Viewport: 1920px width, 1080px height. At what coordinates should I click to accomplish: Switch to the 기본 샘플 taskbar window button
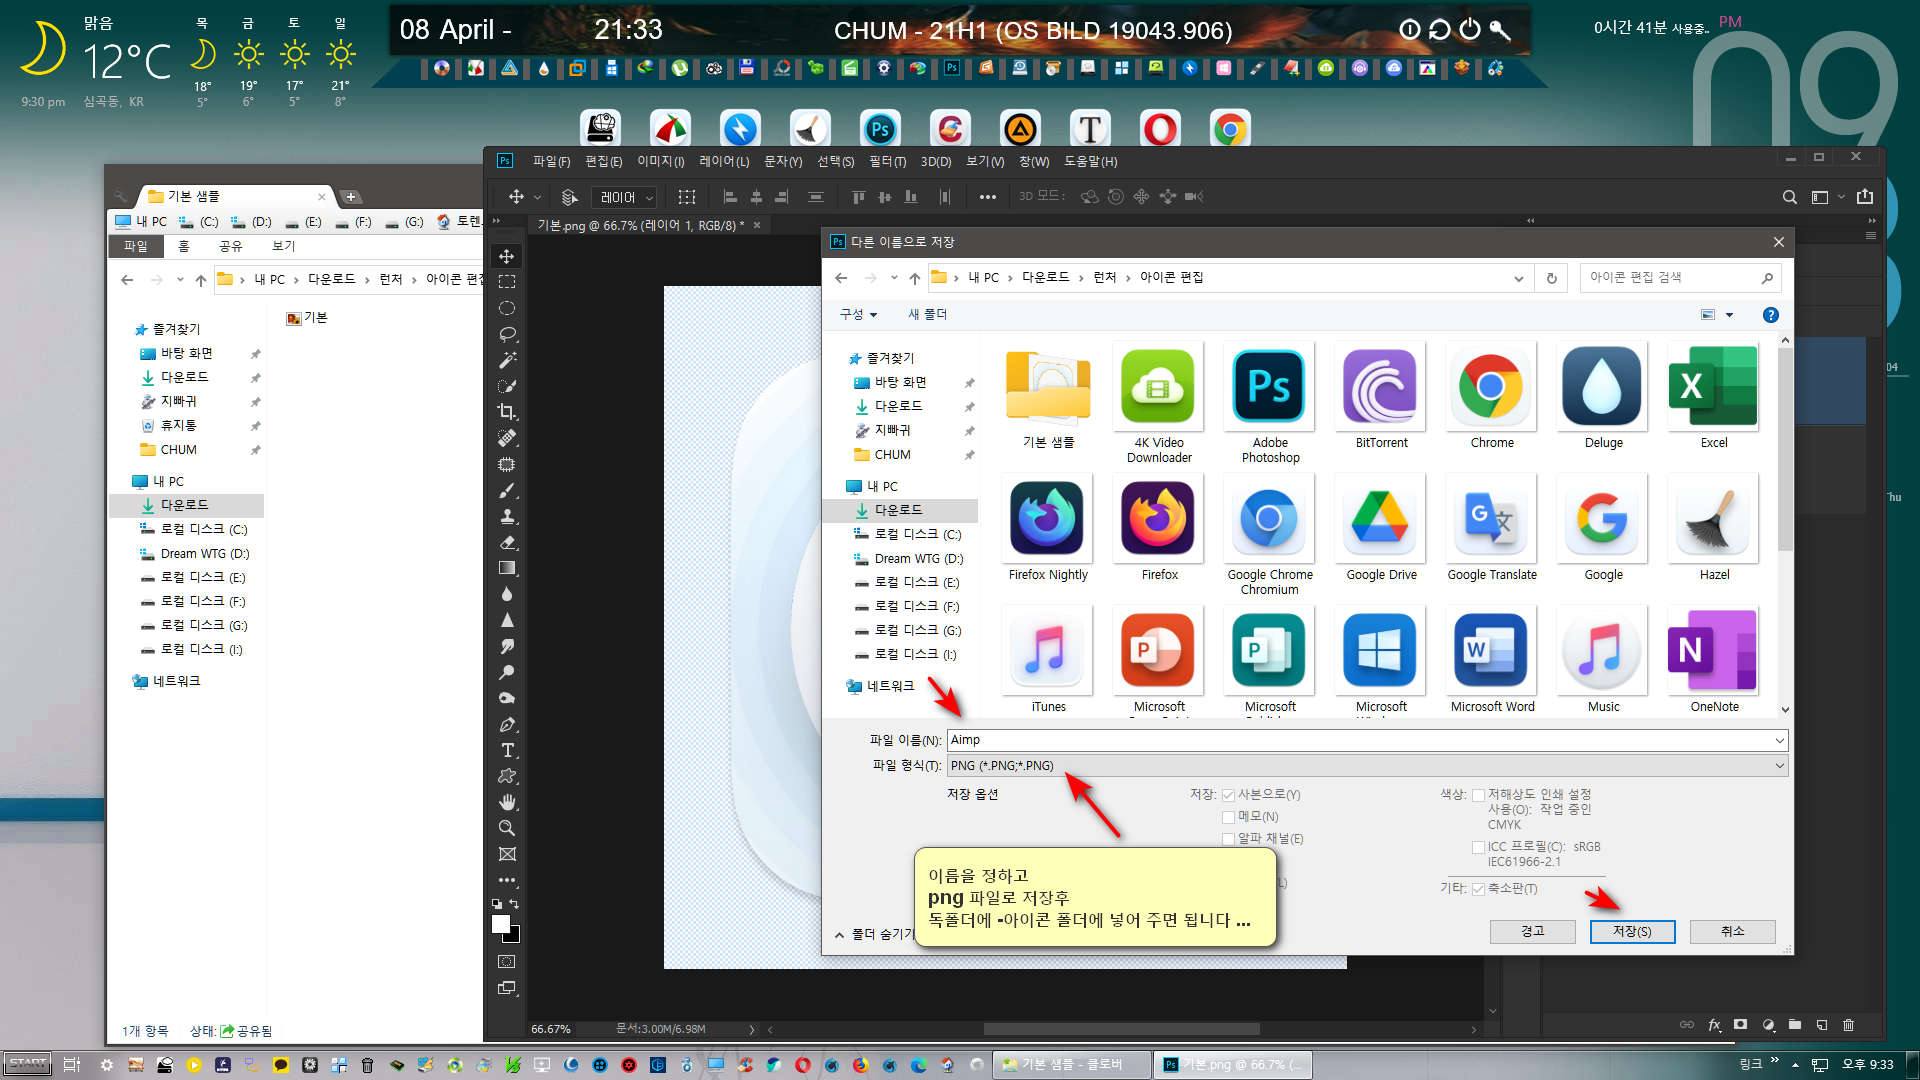tap(1071, 1065)
